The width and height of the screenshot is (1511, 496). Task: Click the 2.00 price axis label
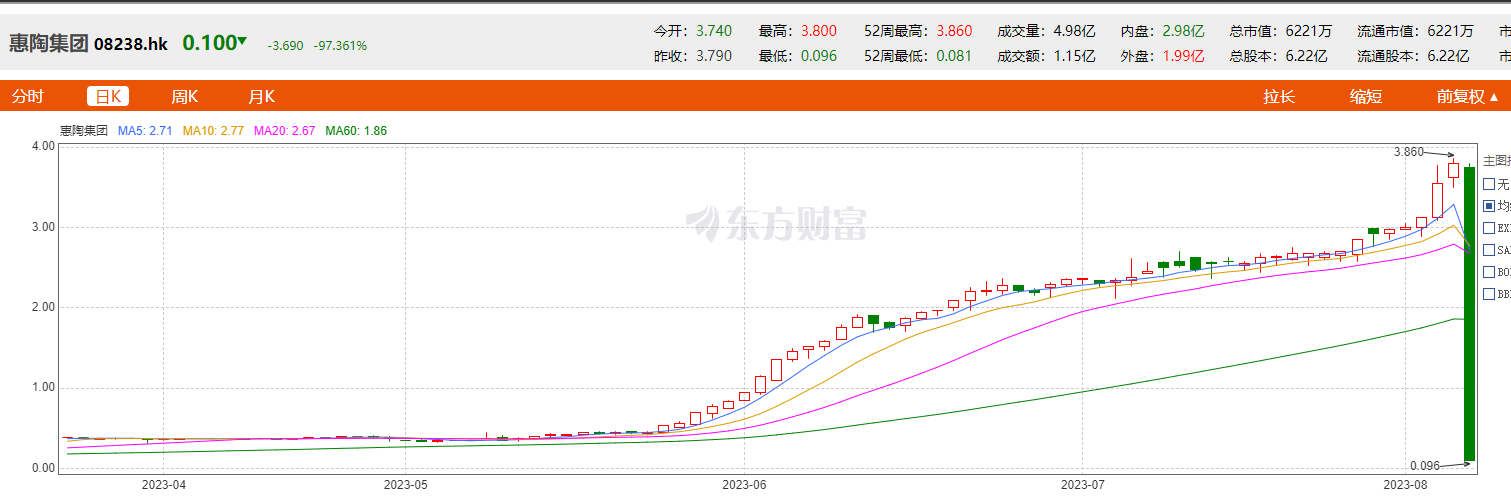point(43,307)
